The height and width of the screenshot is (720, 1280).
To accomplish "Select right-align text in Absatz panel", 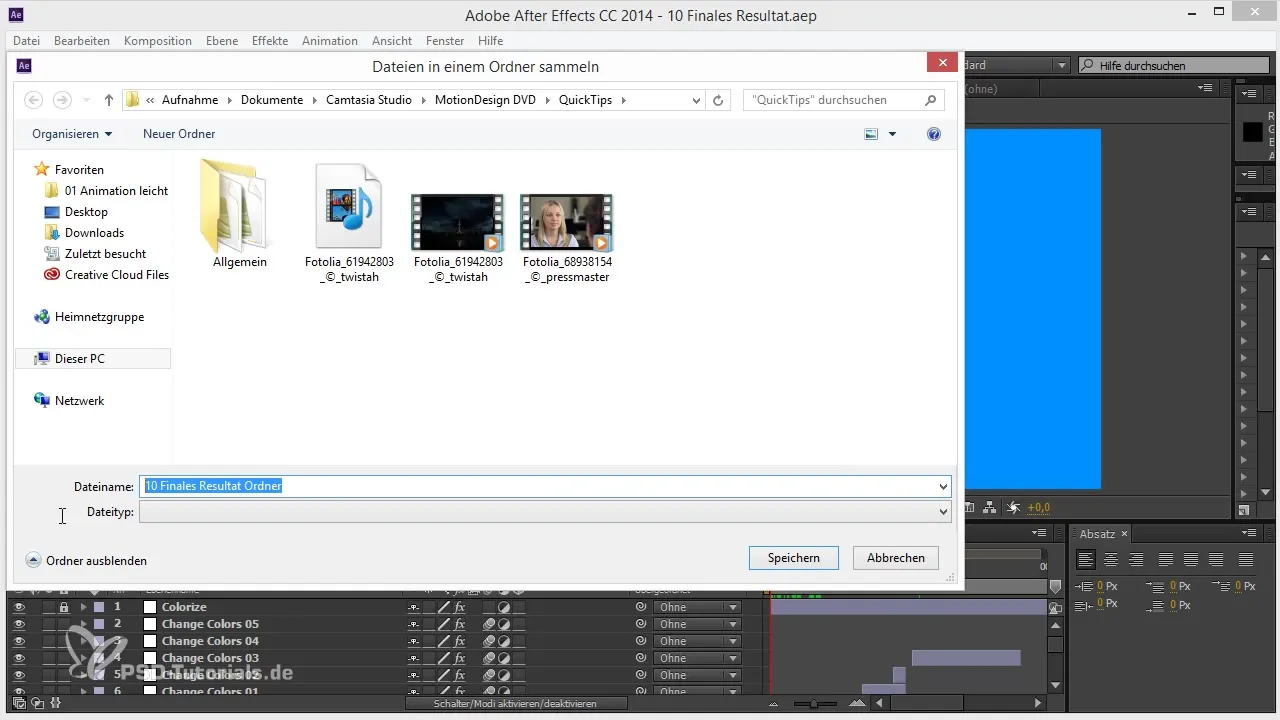I will tap(1134, 559).
